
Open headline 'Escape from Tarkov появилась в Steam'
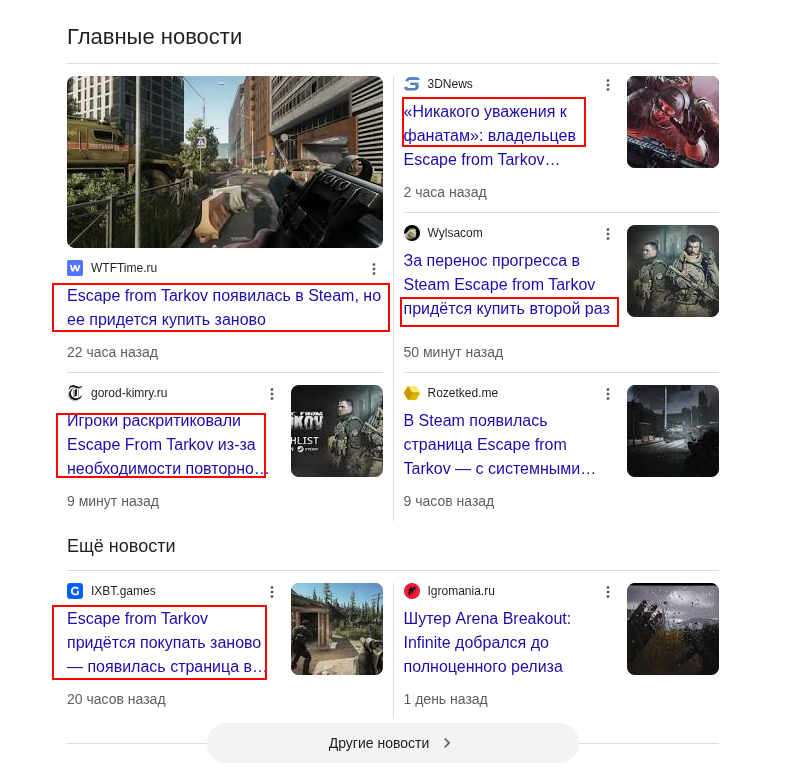[x=224, y=307]
